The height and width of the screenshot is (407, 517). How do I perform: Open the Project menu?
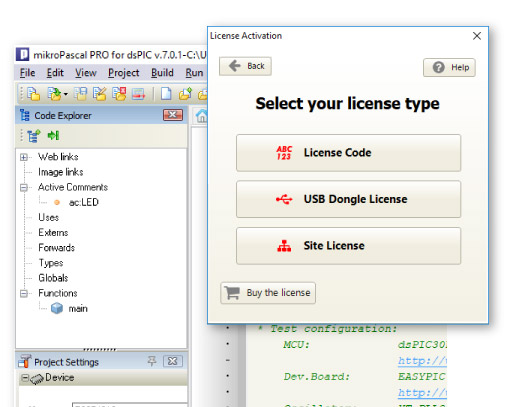pyautogui.click(x=124, y=73)
